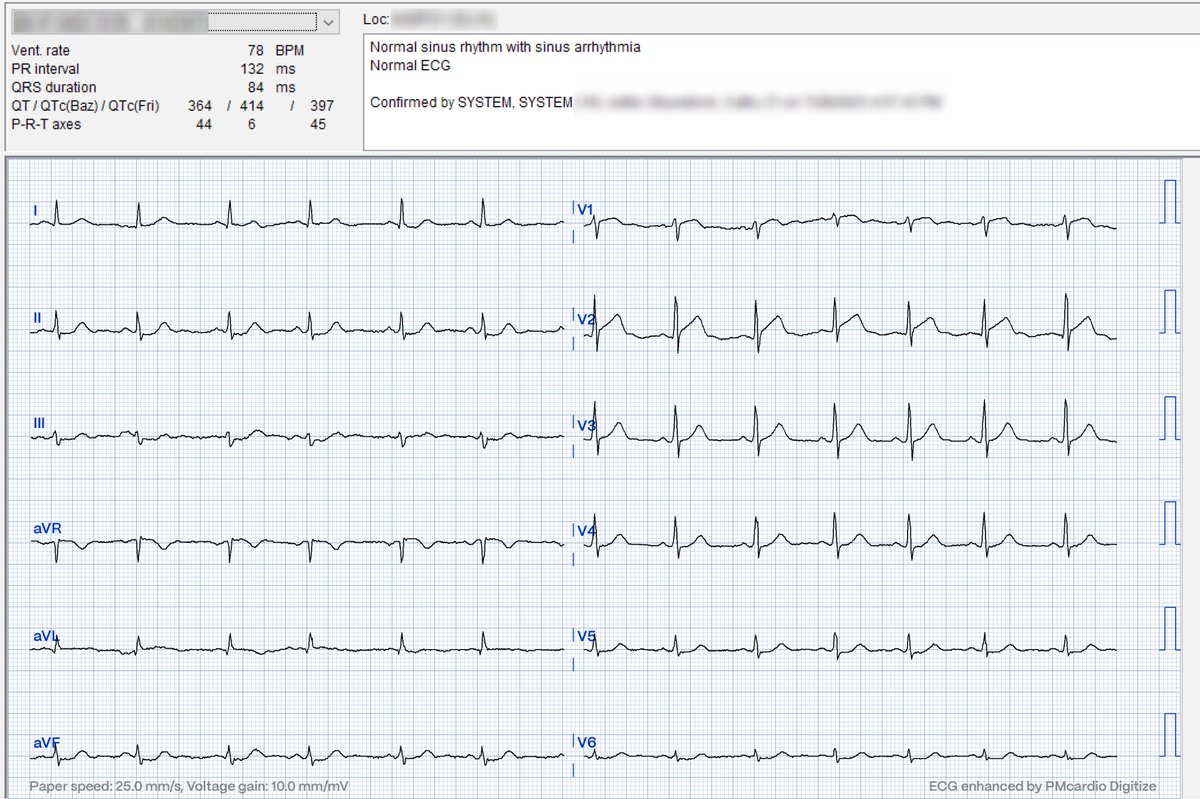Select the QRS duration label
The height and width of the screenshot is (799, 1200).
[x=54, y=87]
